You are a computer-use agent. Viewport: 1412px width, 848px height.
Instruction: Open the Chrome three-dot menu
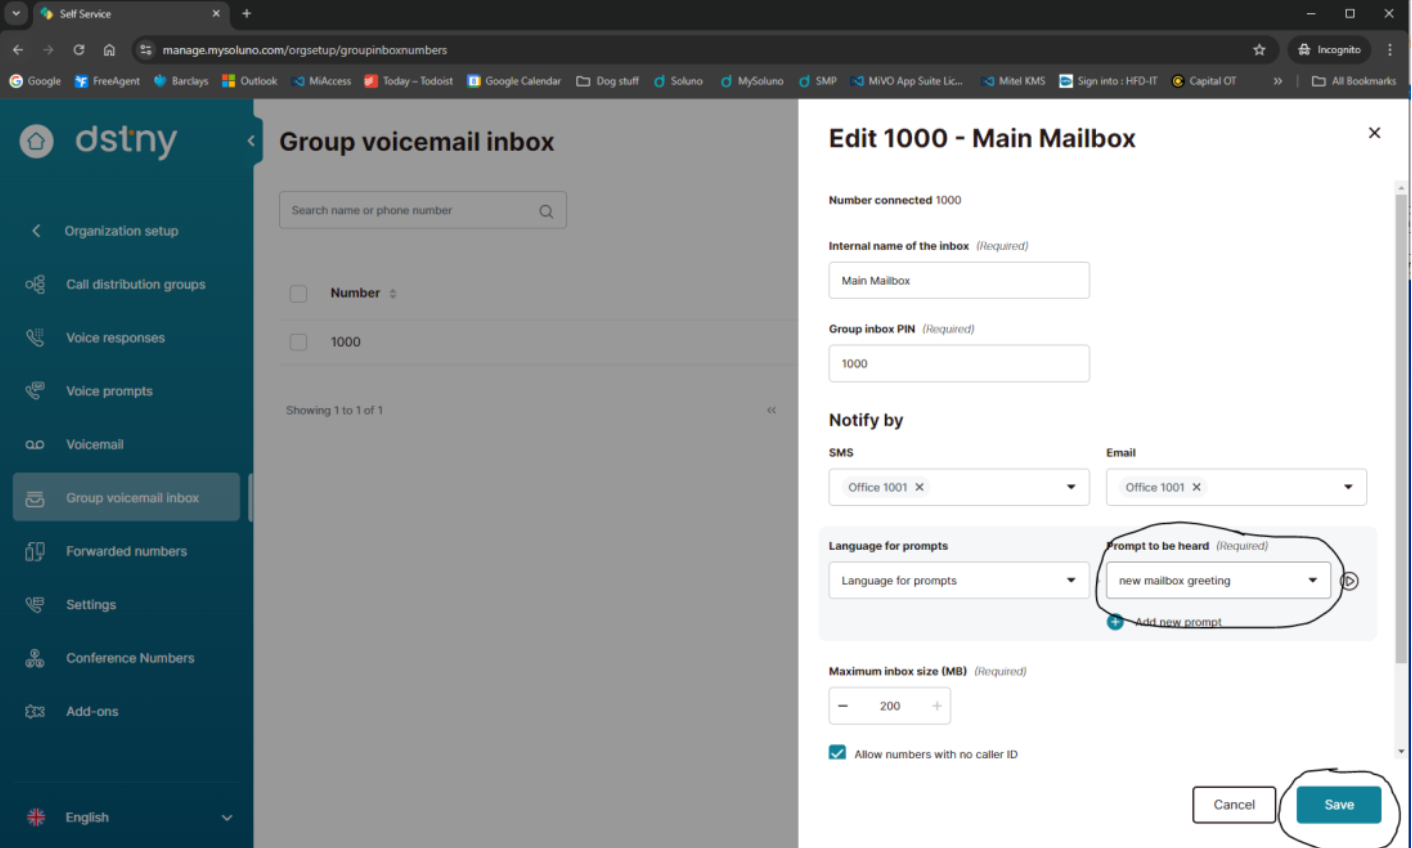(x=1390, y=49)
